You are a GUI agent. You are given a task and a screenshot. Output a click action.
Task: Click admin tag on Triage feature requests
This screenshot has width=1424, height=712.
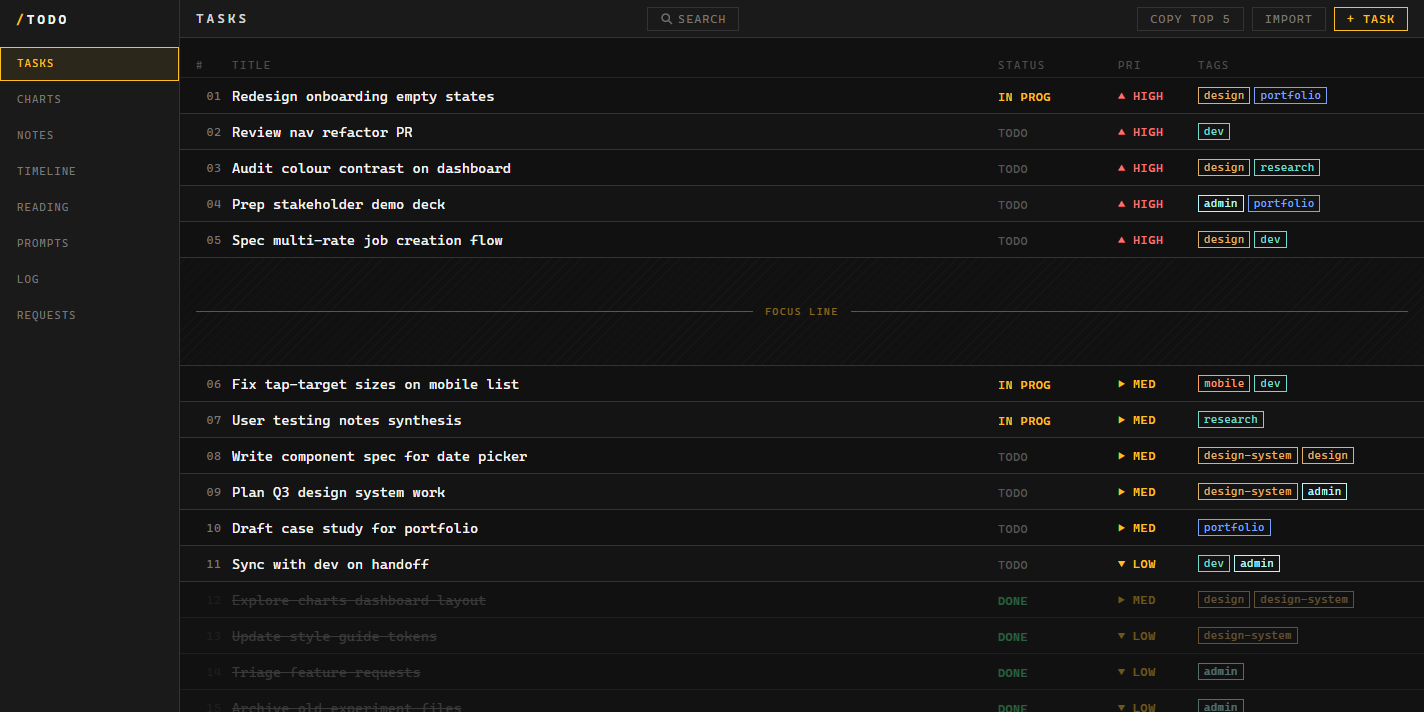1221,672
